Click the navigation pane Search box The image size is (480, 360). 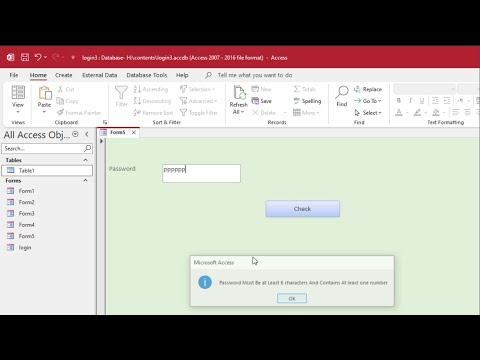pos(47,148)
